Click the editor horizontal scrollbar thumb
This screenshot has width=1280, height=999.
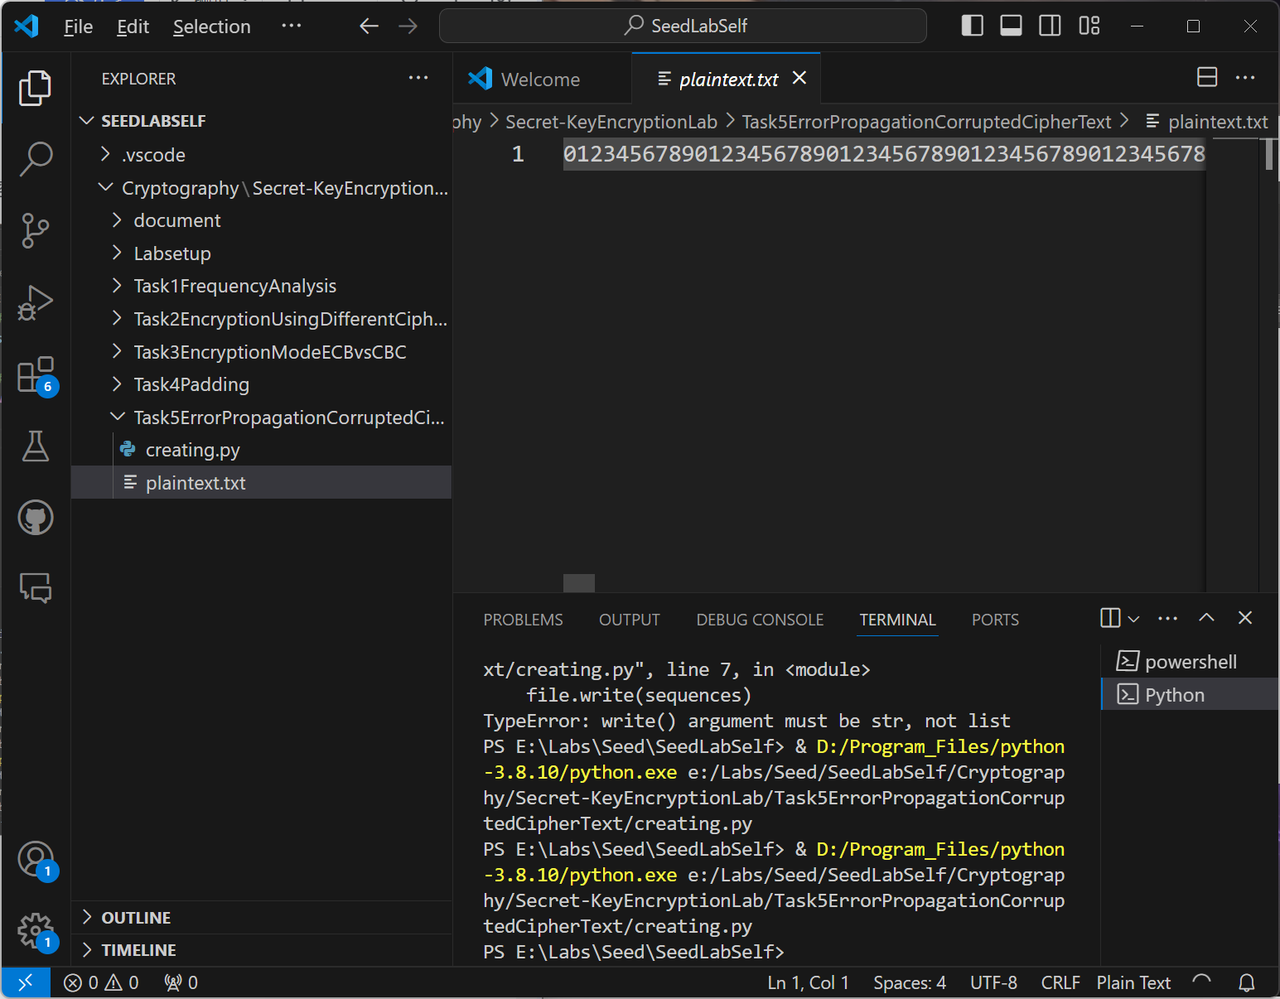click(x=579, y=583)
